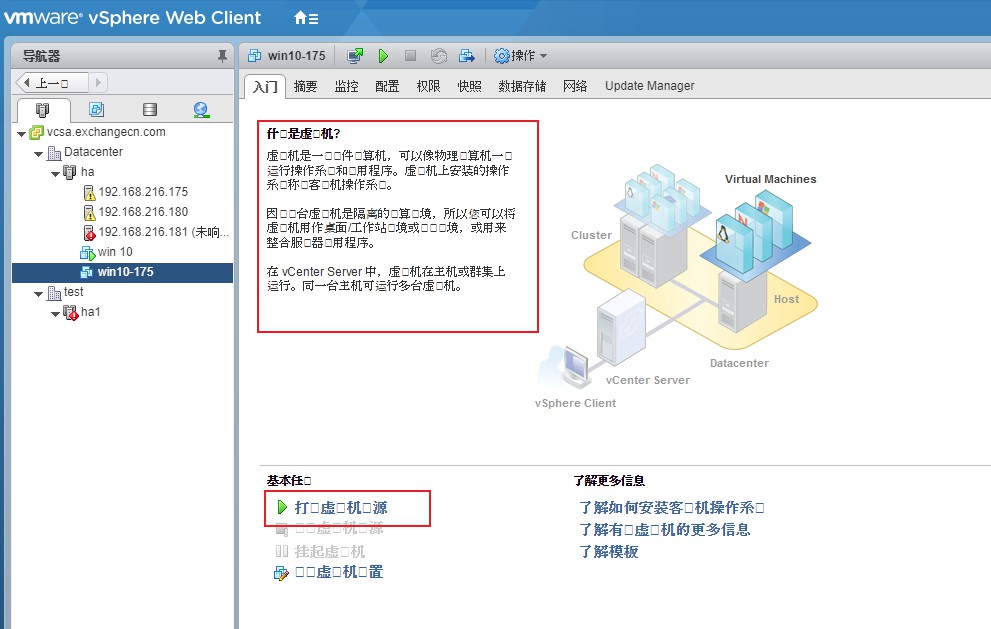Open the 数据存储 tab
Image resolution: width=991 pixels, height=629 pixels.
[x=522, y=86]
